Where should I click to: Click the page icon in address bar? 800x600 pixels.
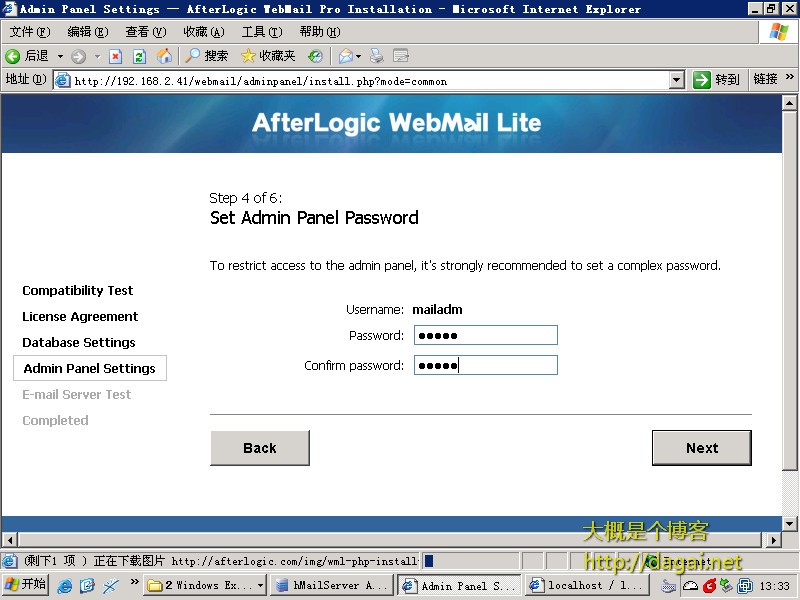tap(62, 80)
